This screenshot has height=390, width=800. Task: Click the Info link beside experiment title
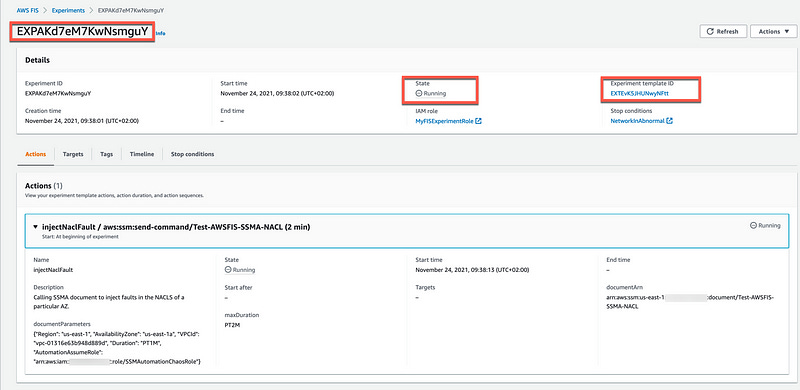[161, 34]
